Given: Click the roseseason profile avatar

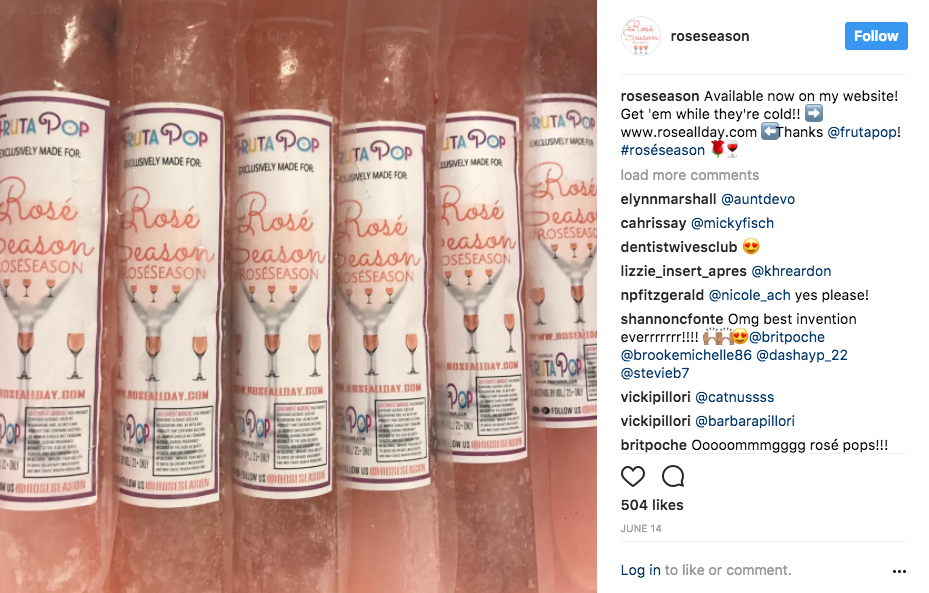Looking at the screenshot, I should tap(640, 36).
